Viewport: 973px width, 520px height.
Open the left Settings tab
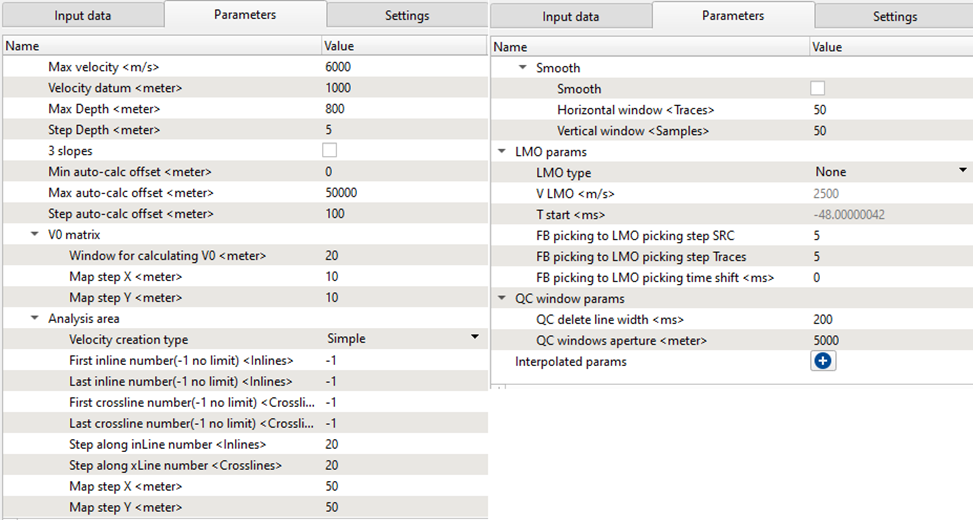tap(407, 16)
